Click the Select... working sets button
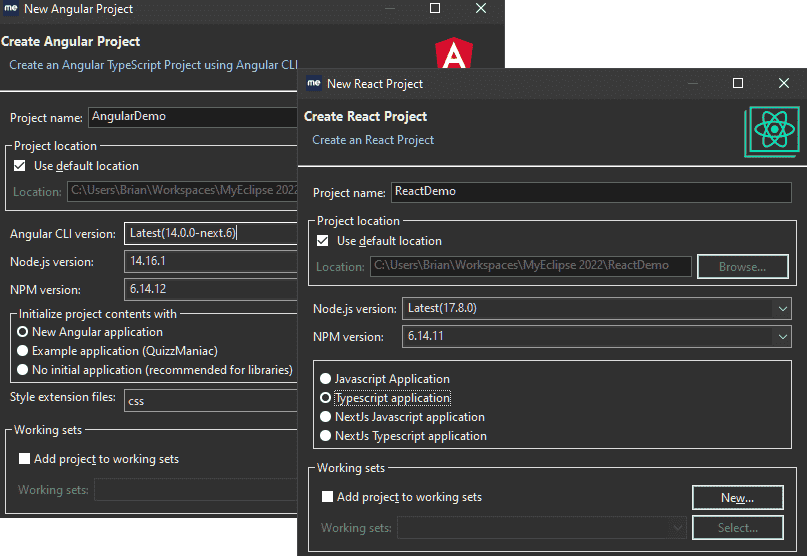The height and width of the screenshot is (556, 807). coord(738,528)
